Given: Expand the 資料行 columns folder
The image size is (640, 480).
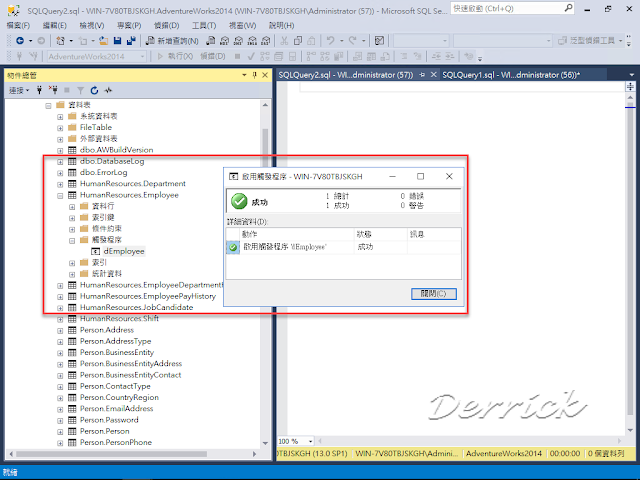Looking at the screenshot, I should (x=72, y=207).
